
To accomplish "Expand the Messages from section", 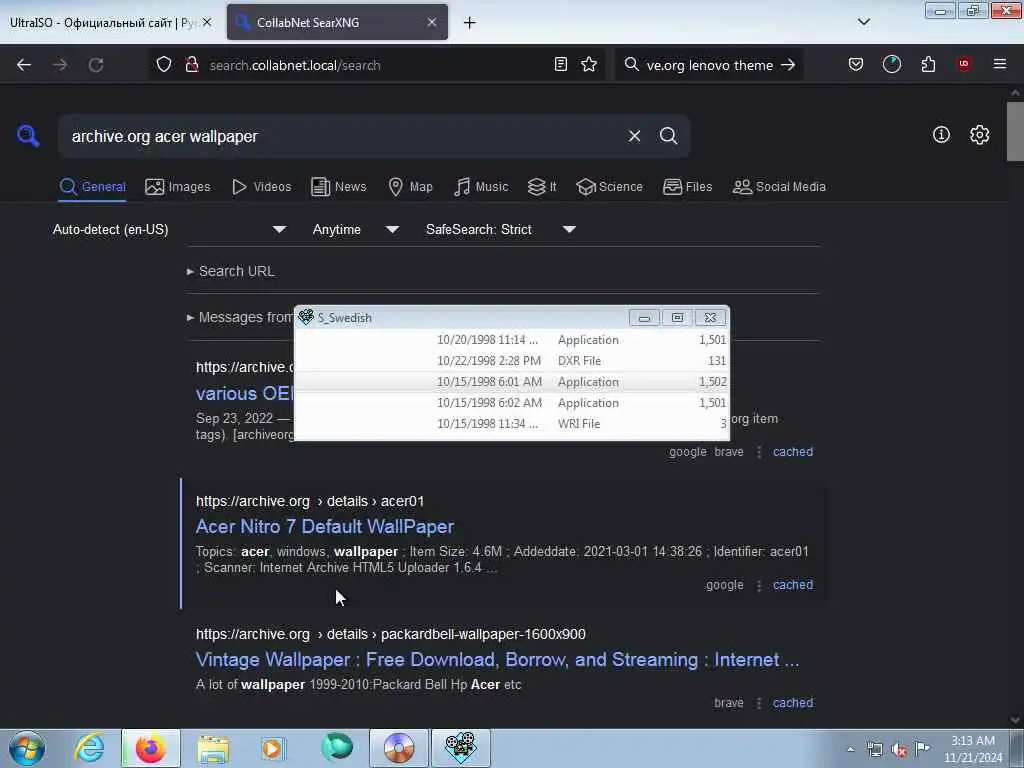I will point(240,317).
